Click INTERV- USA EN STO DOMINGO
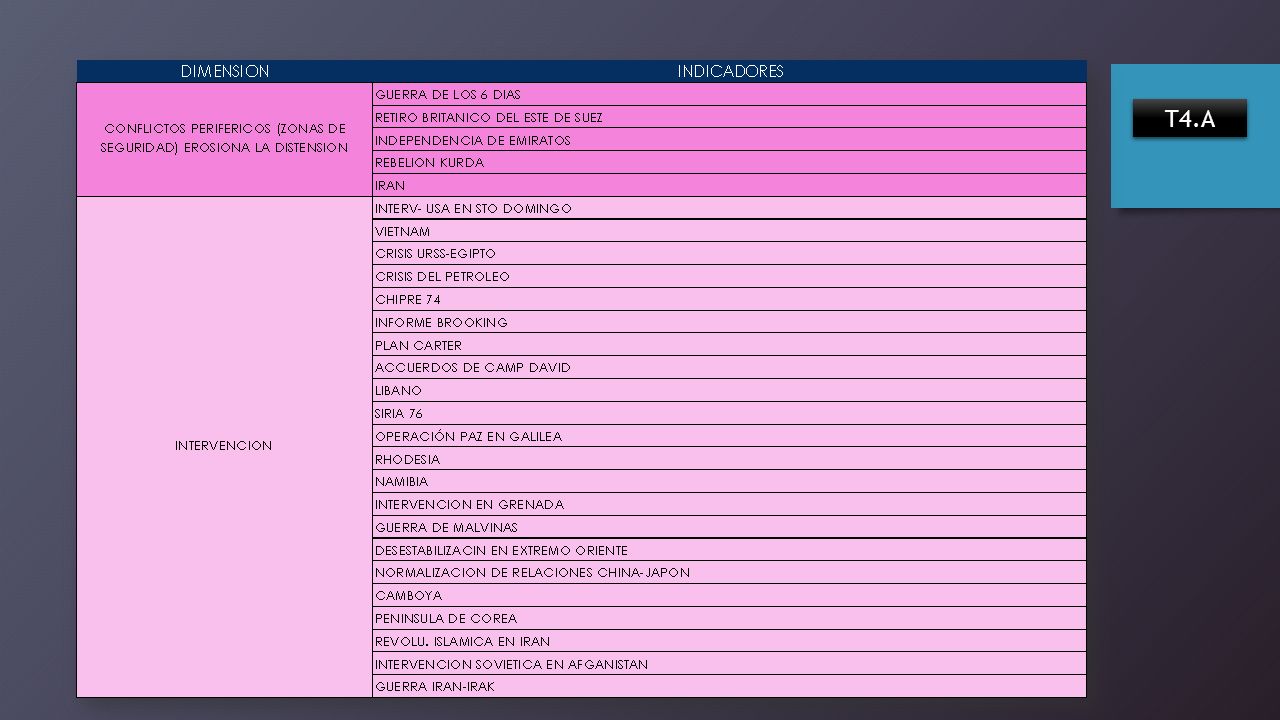 pyautogui.click(x=729, y=208)
